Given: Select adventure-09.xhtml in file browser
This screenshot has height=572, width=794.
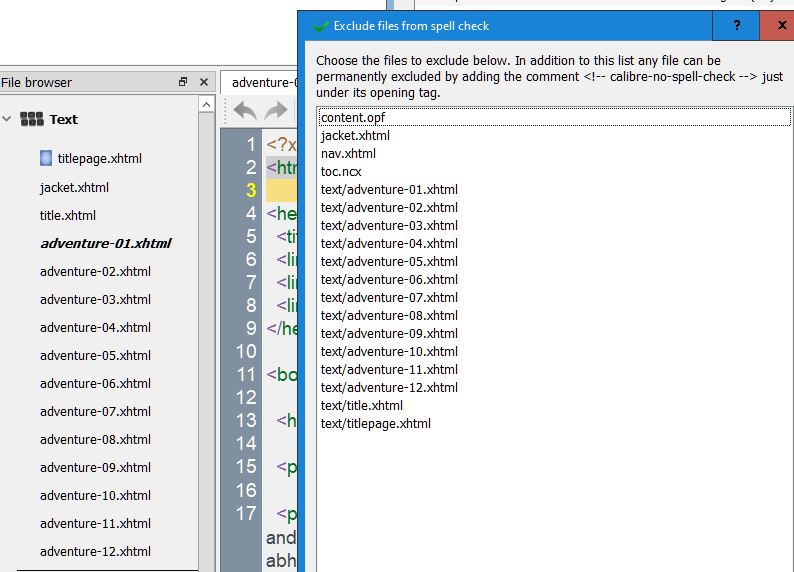Looking at the screenshot, I should coord(95,468).
